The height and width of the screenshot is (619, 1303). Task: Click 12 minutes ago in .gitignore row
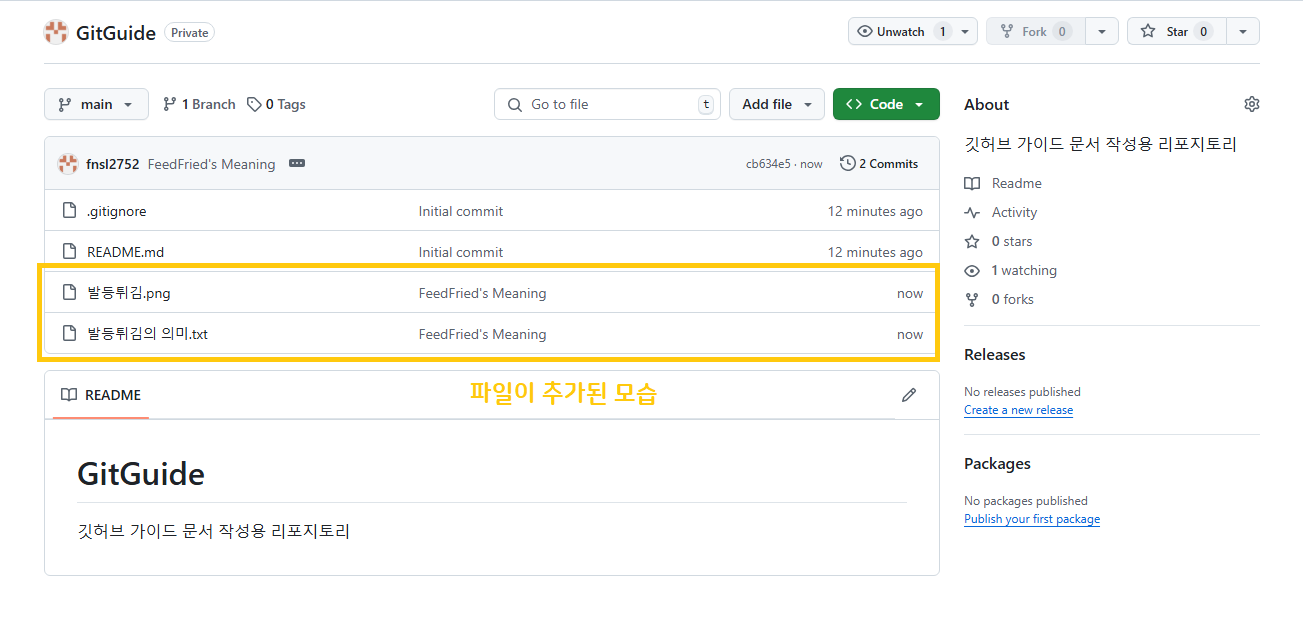tap(875, 211)
